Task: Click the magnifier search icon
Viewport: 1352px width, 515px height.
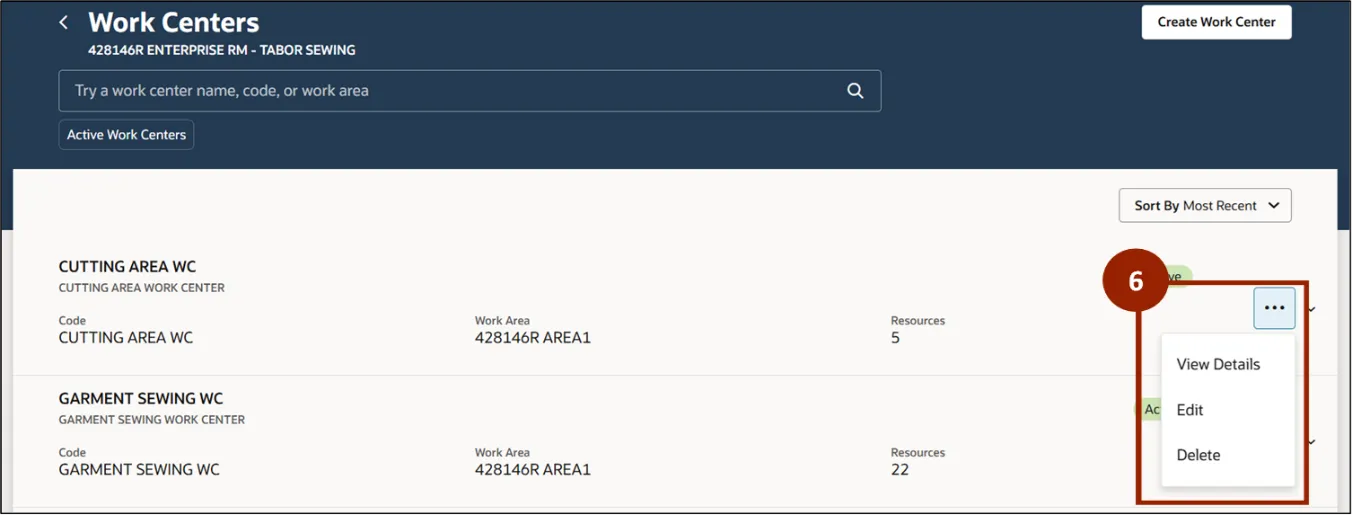Action: (x=855, y=90)
